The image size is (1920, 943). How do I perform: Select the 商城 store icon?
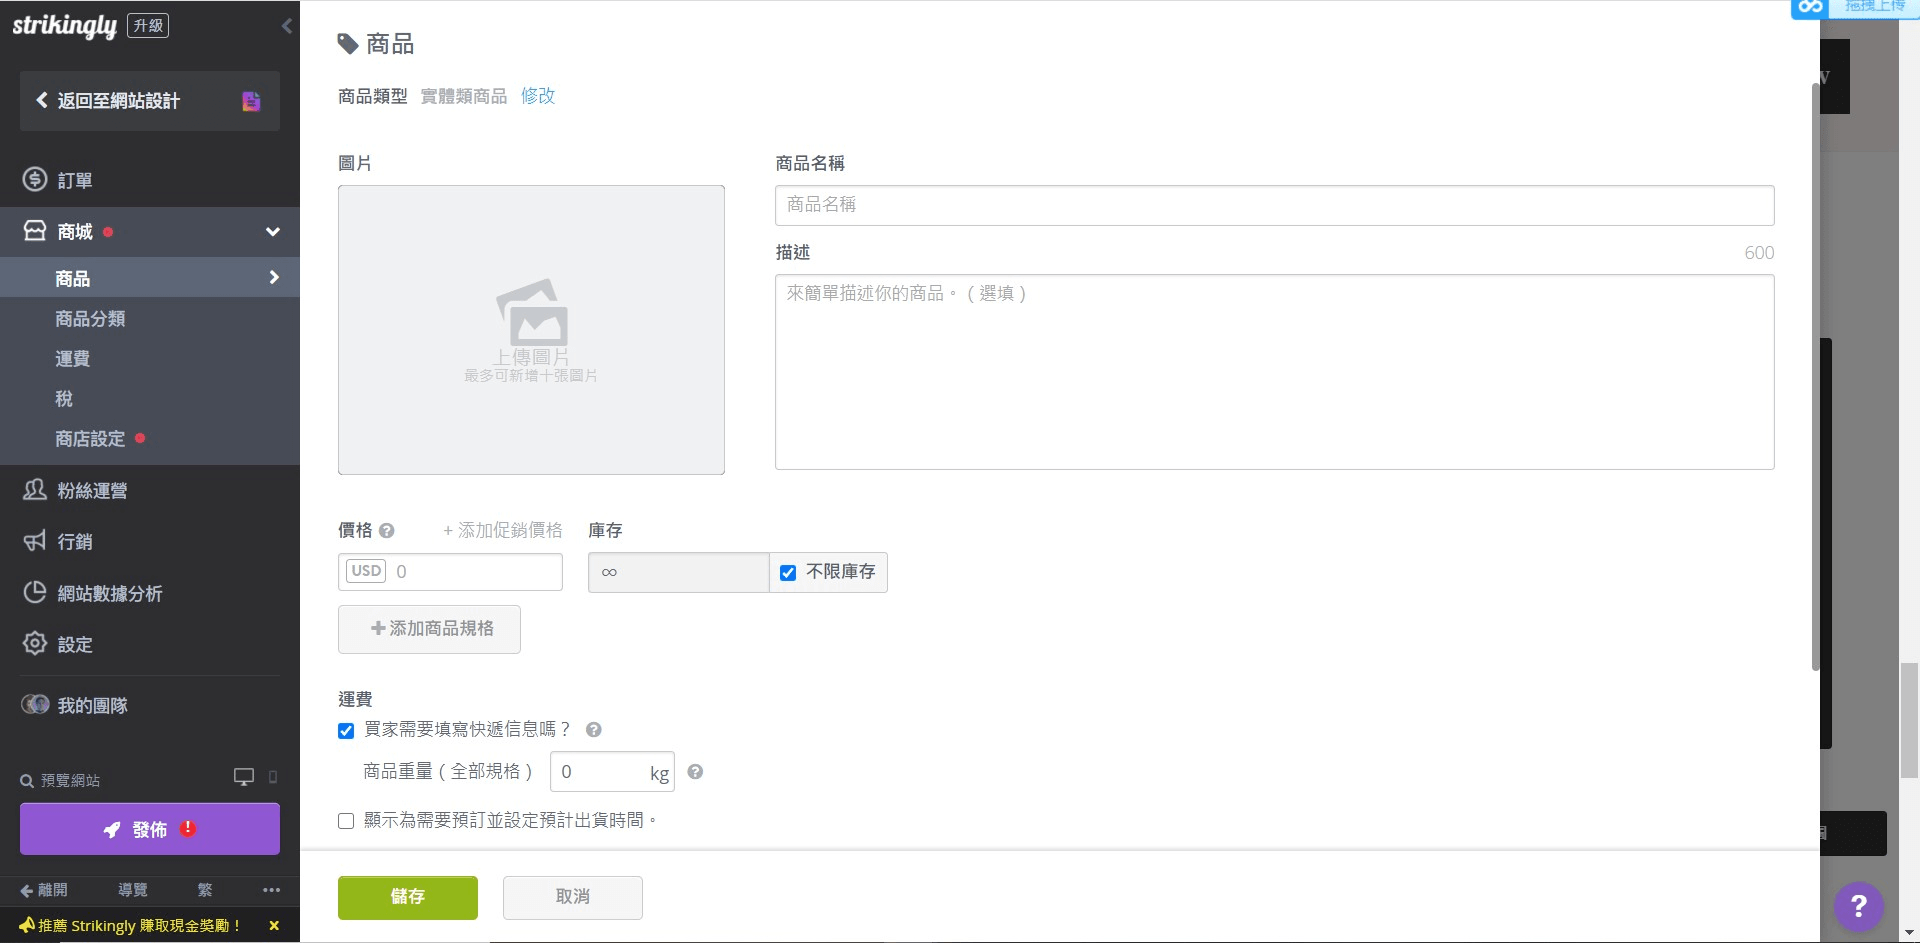34,230
